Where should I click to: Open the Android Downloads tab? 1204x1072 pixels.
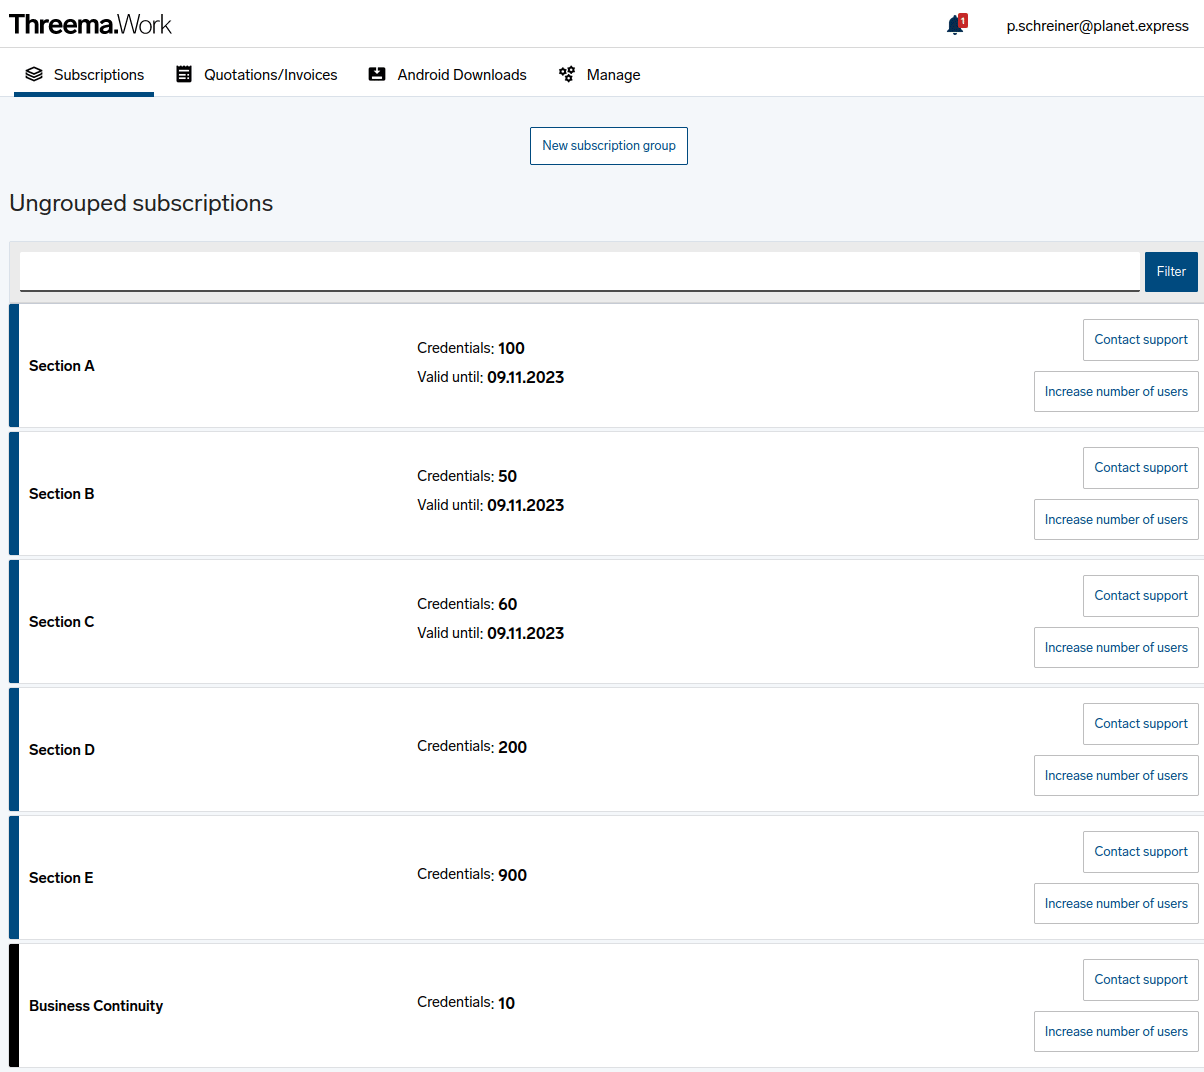click(448, 74)
